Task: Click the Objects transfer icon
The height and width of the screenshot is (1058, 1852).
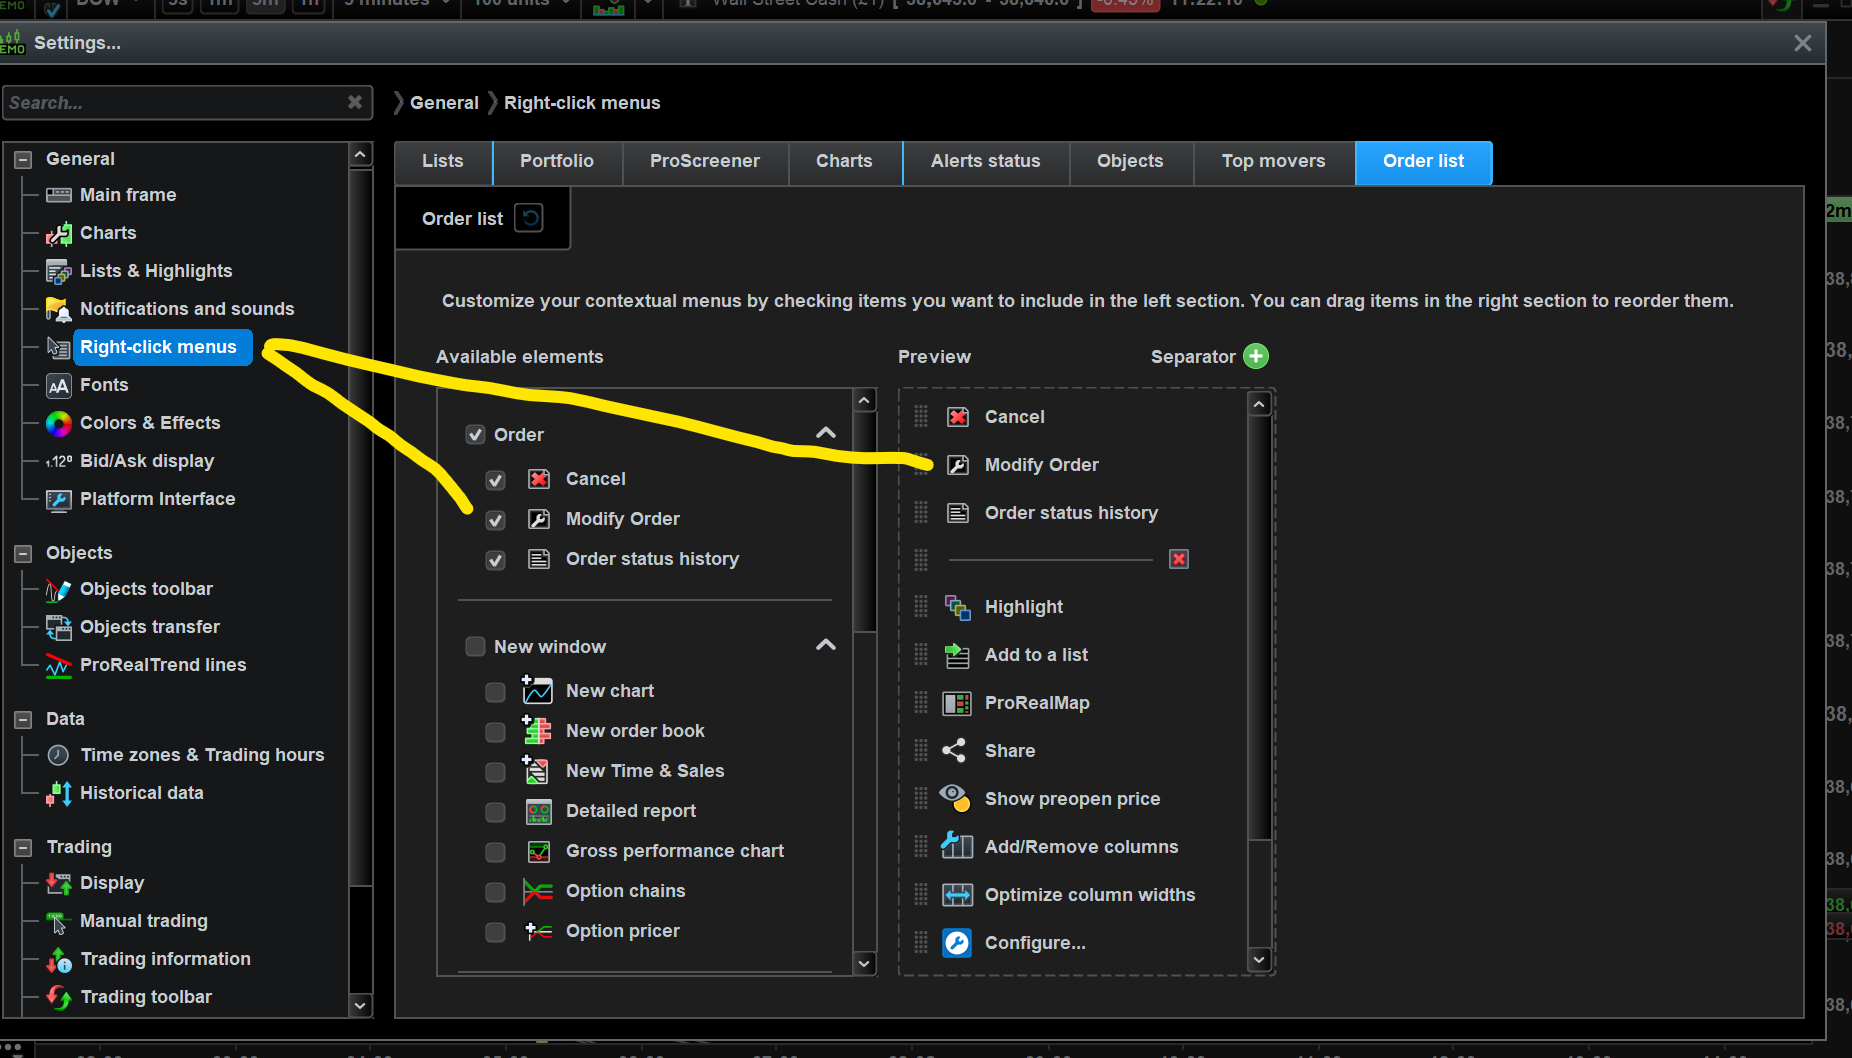Action: [59, 628]
